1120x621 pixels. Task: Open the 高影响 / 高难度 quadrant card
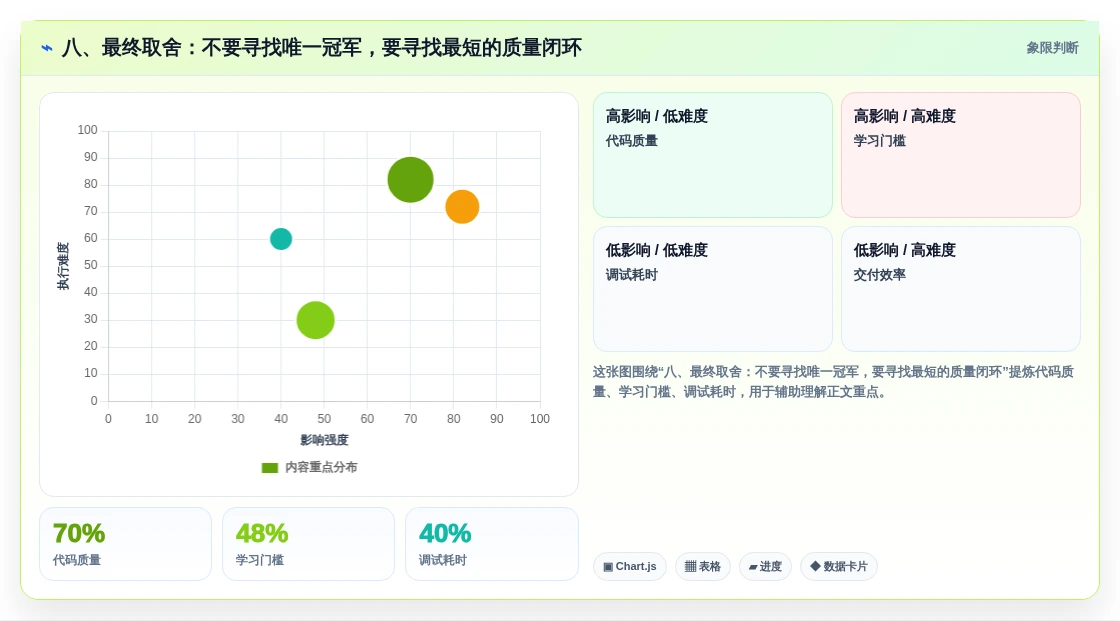[961, 155]
